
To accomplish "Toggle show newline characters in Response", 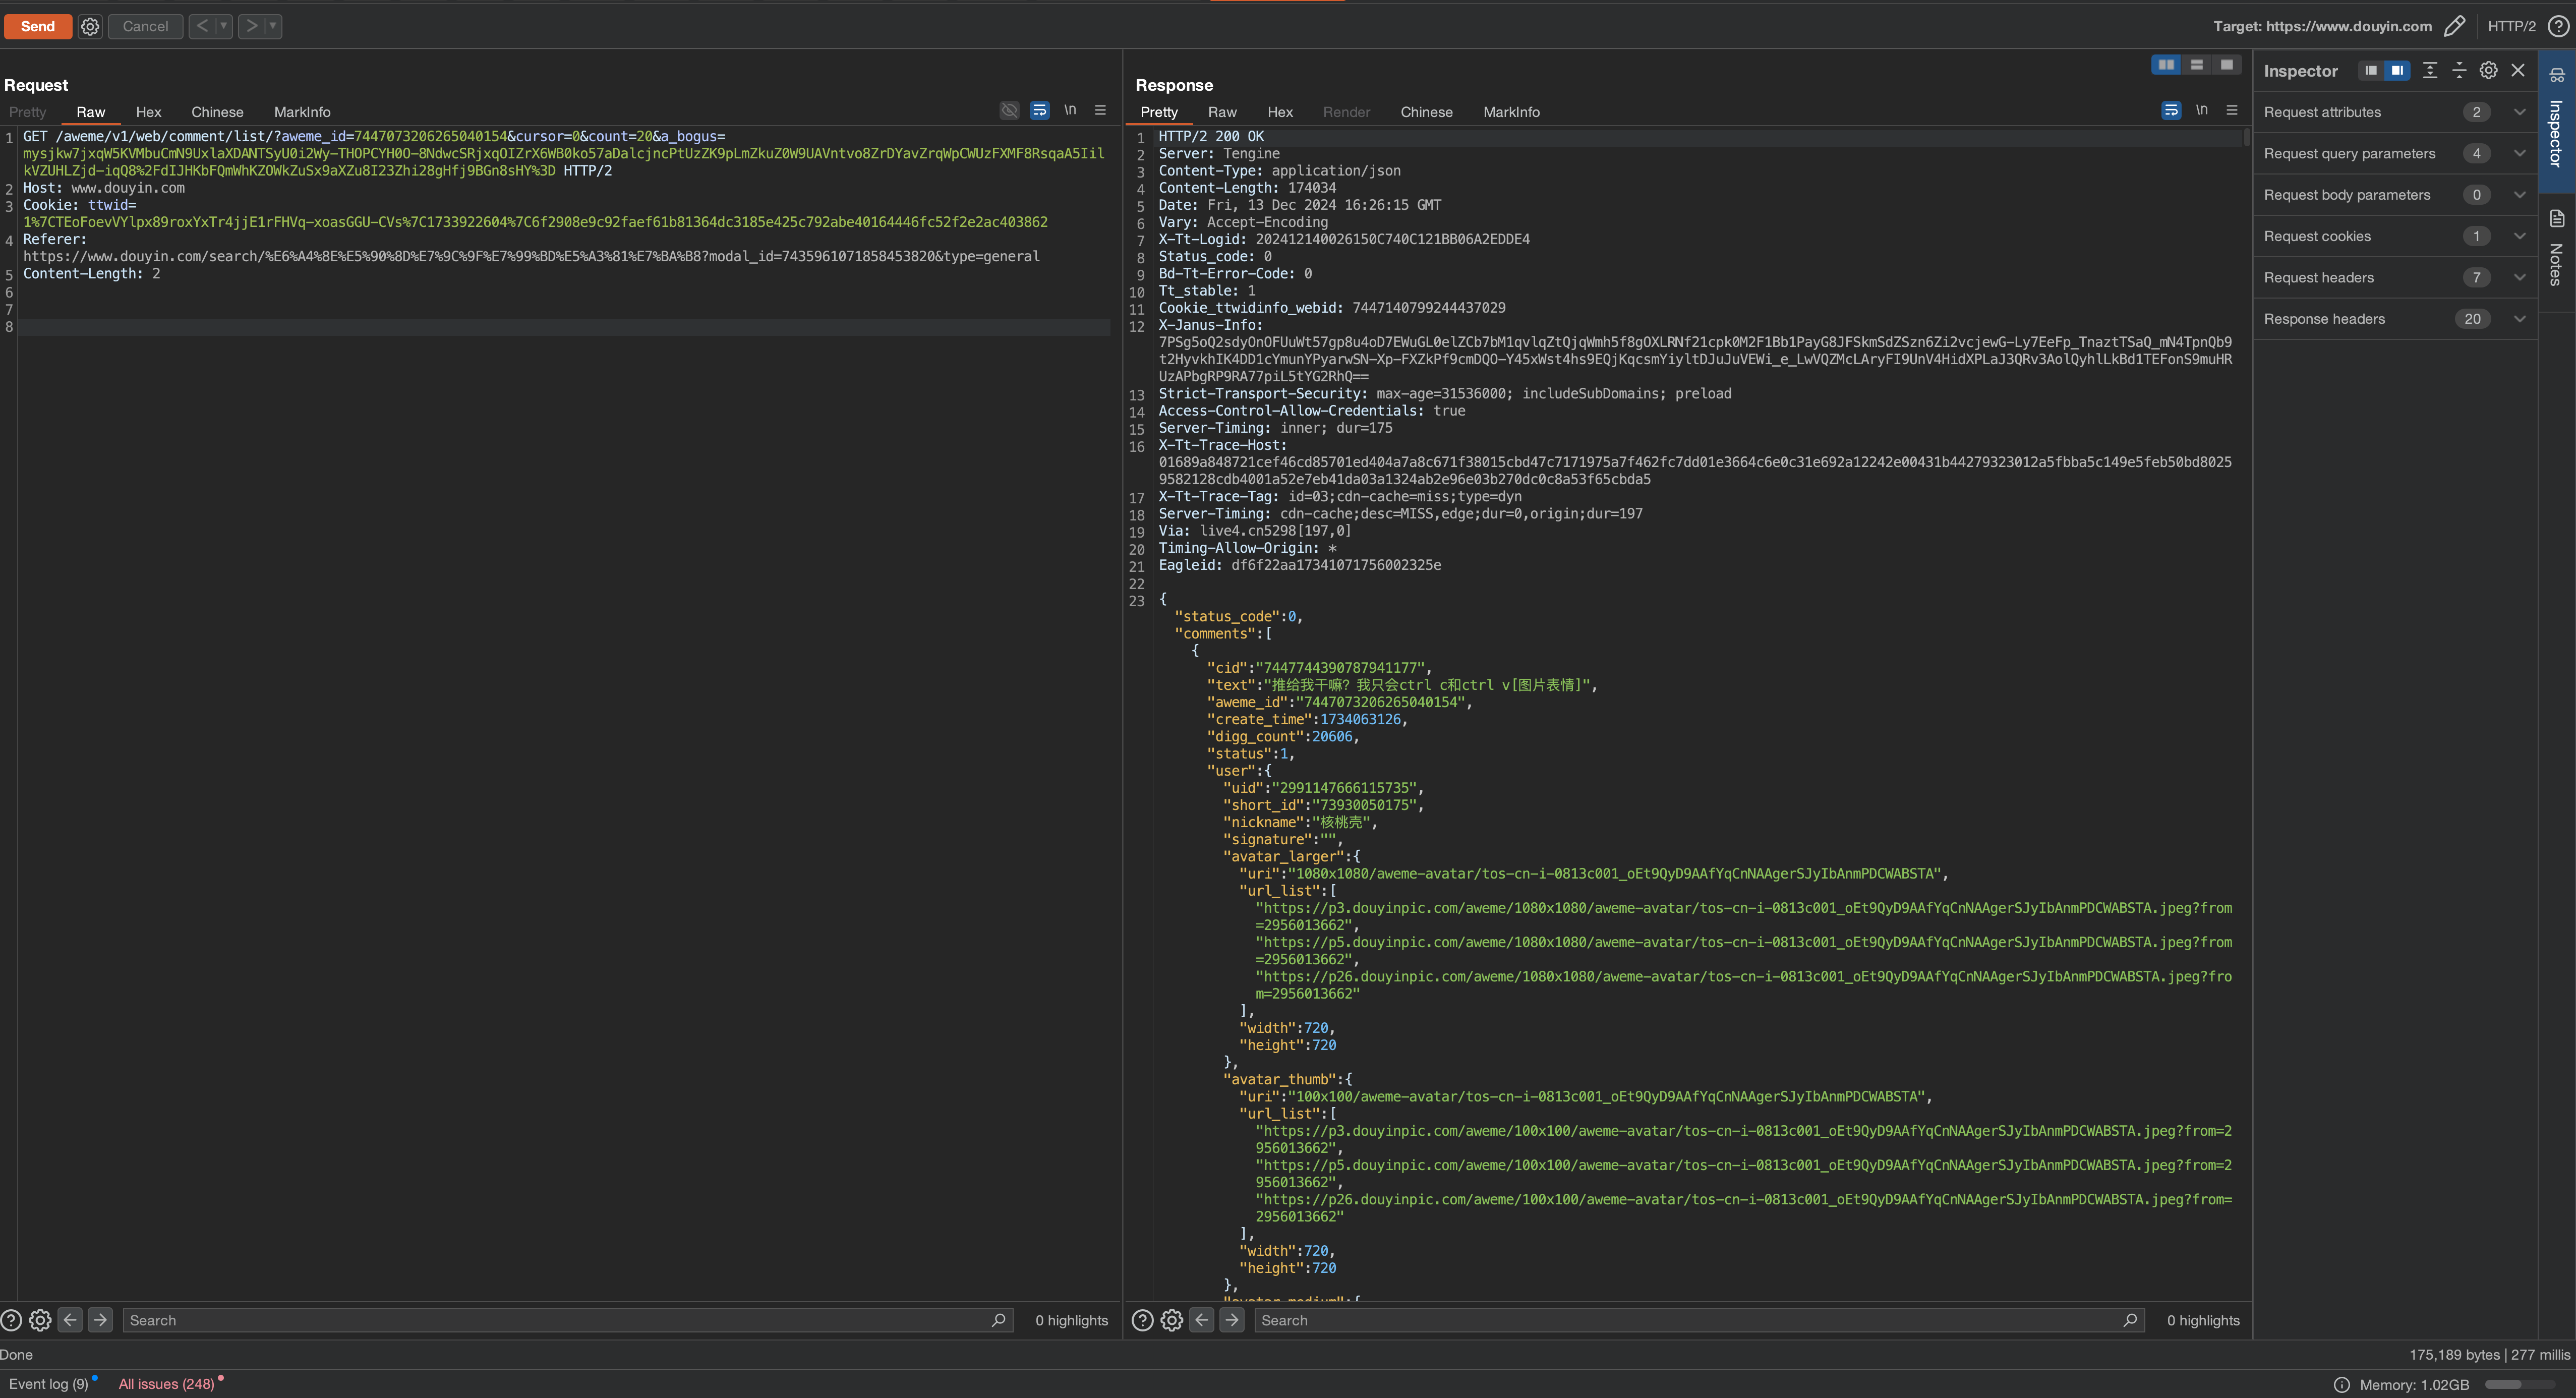I will click(2201, 110).
